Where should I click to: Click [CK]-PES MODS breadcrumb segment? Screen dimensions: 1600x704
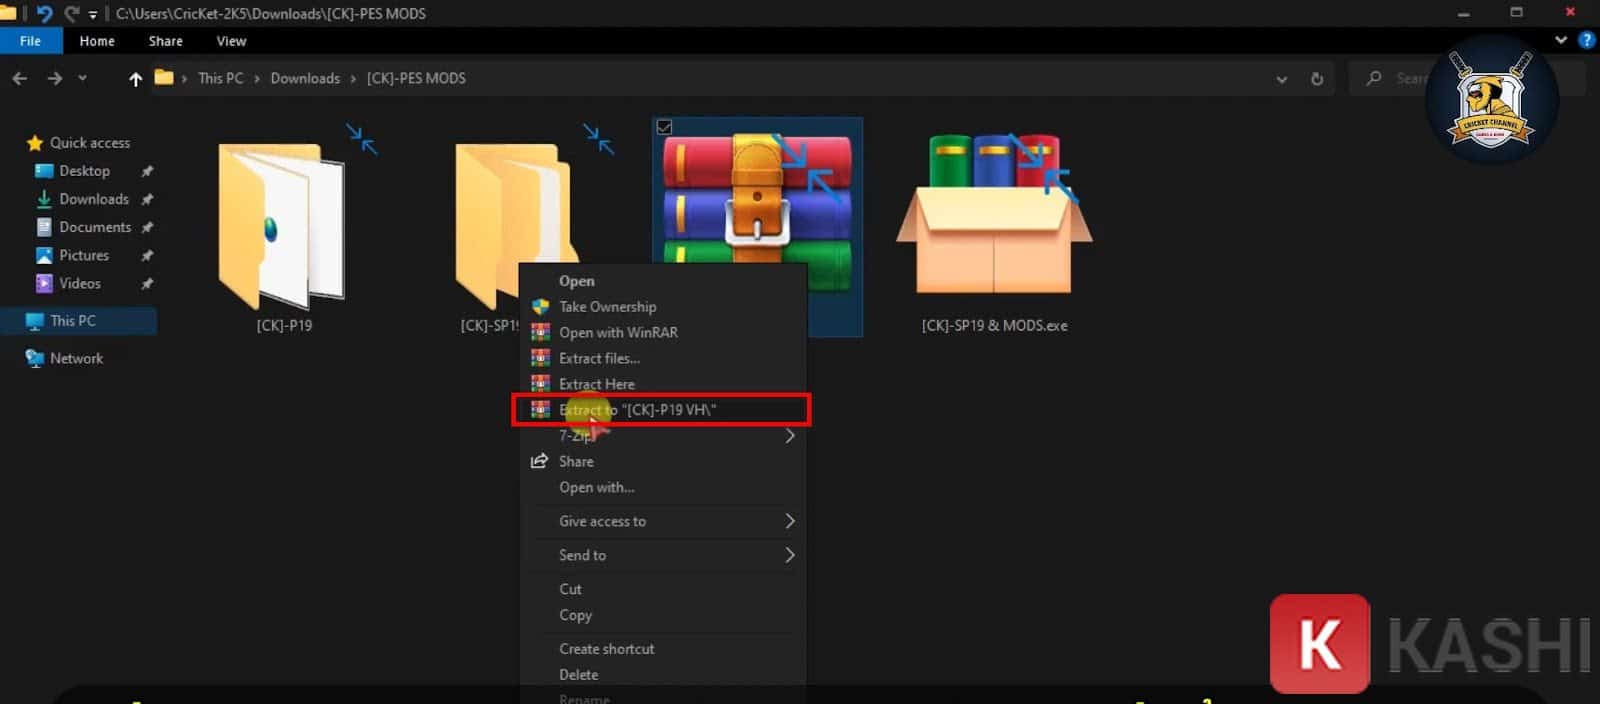(x=416, y=78)
